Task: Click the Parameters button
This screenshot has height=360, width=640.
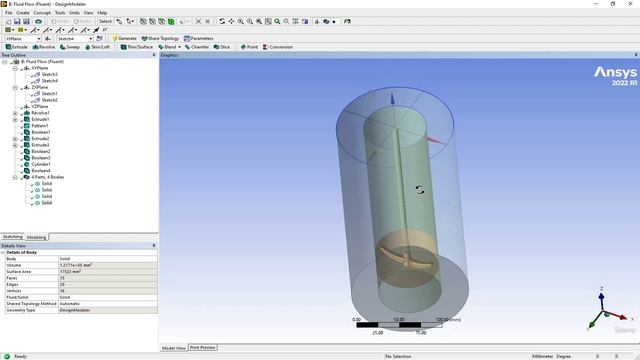Action: pos(199,38)
